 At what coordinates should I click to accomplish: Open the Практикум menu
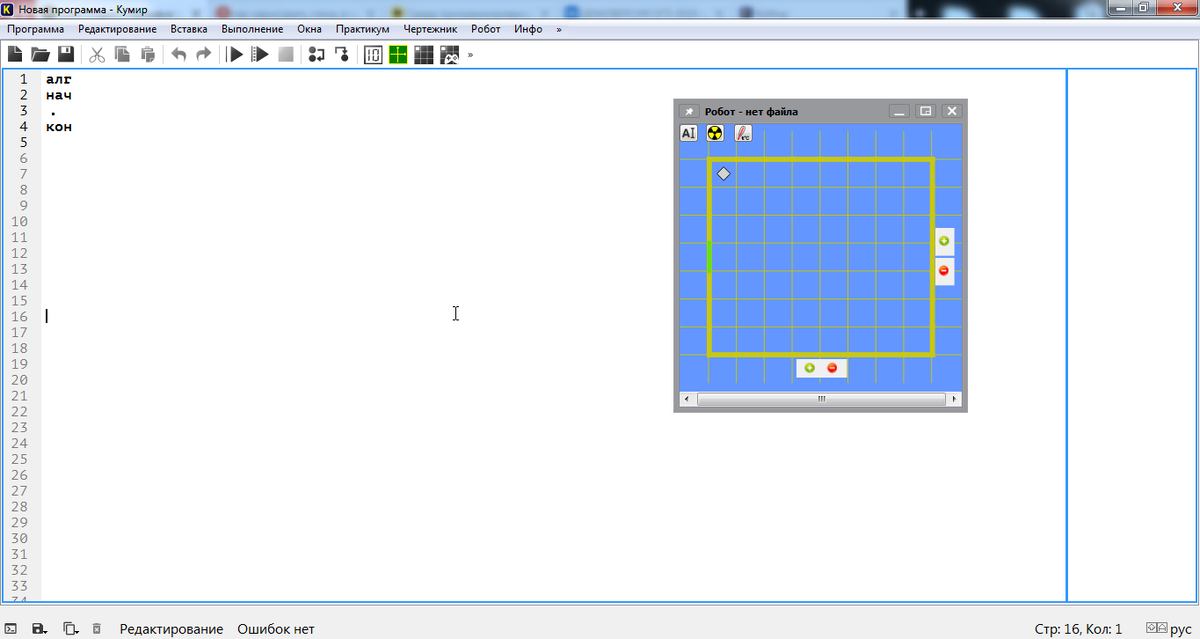pos(362,29)
